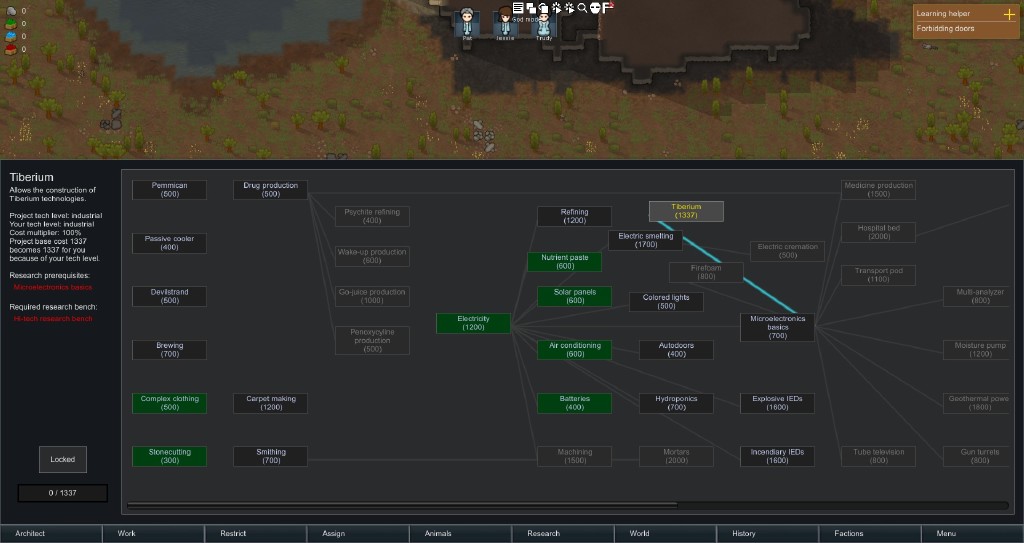Open the debug log list icon
Screen dimensions: 1024x543
point(518,8)
